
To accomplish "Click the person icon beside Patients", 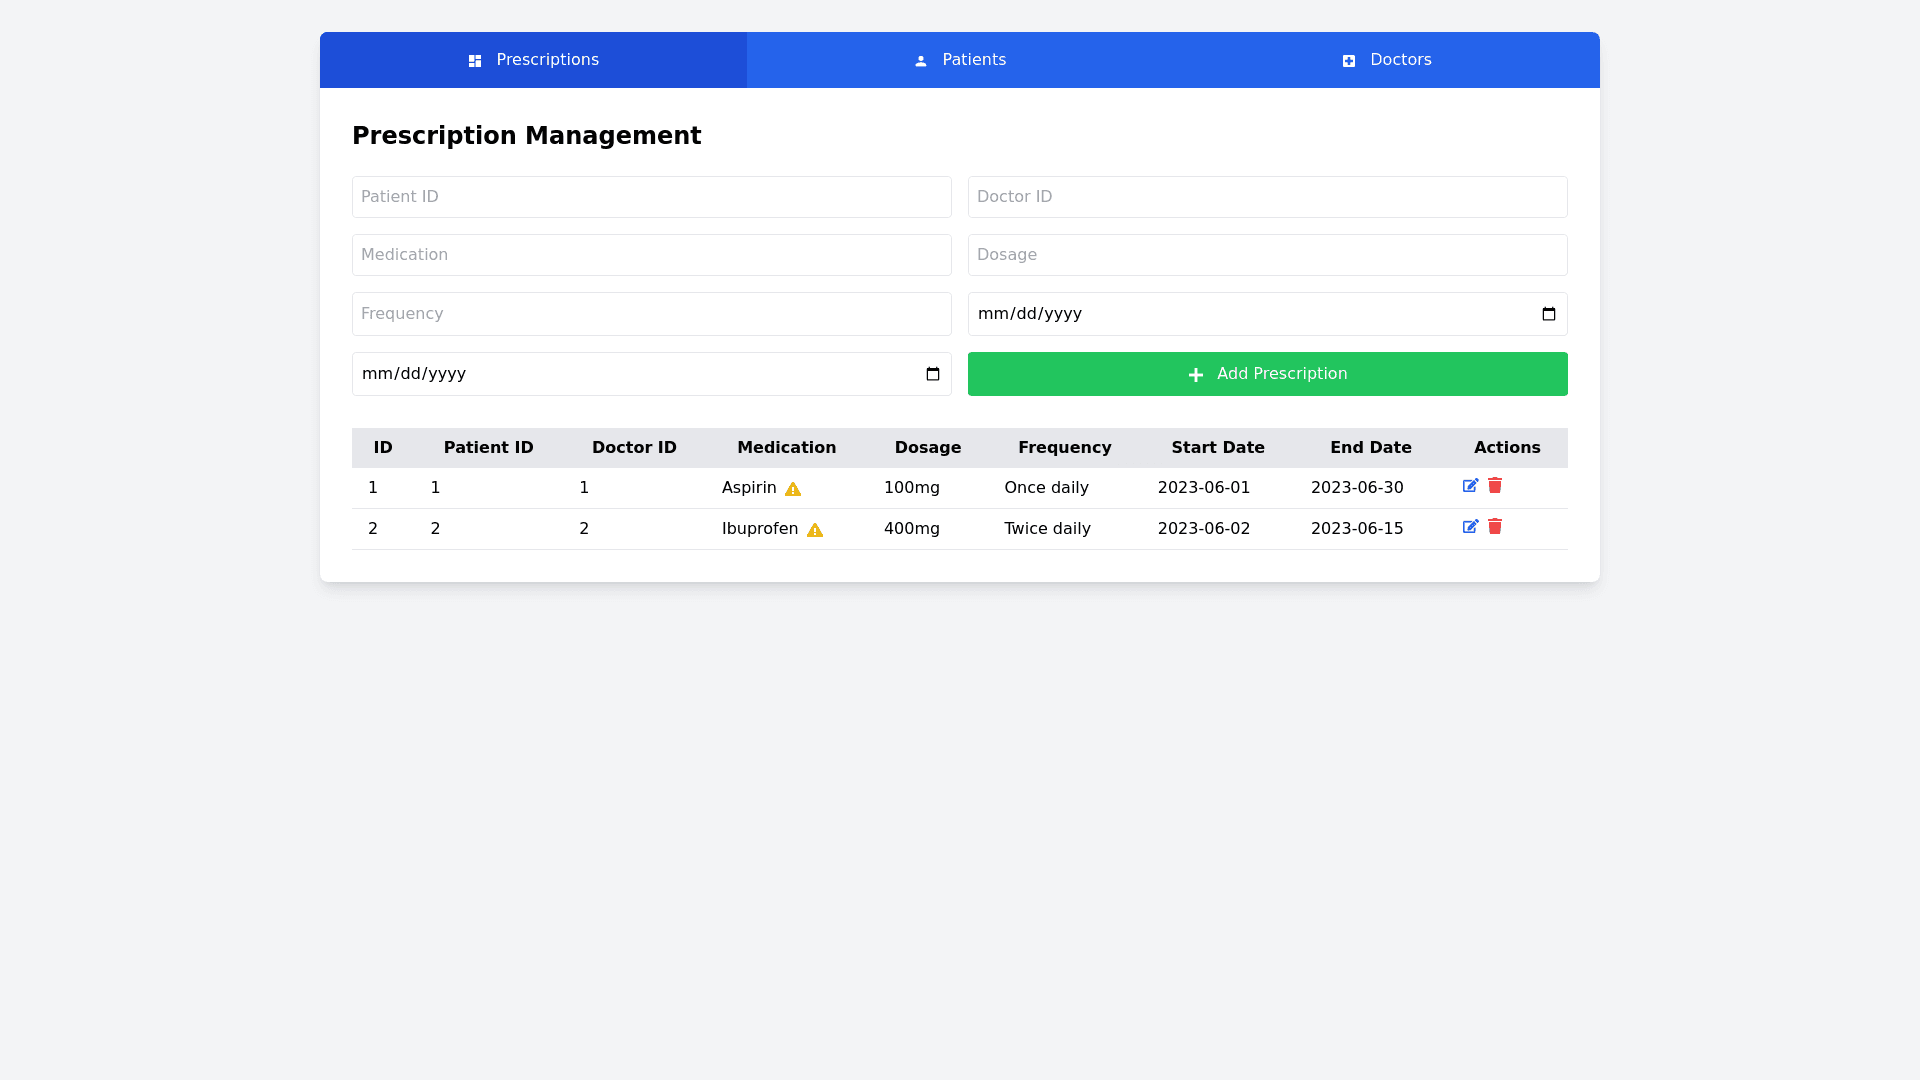I will [920, 60].
